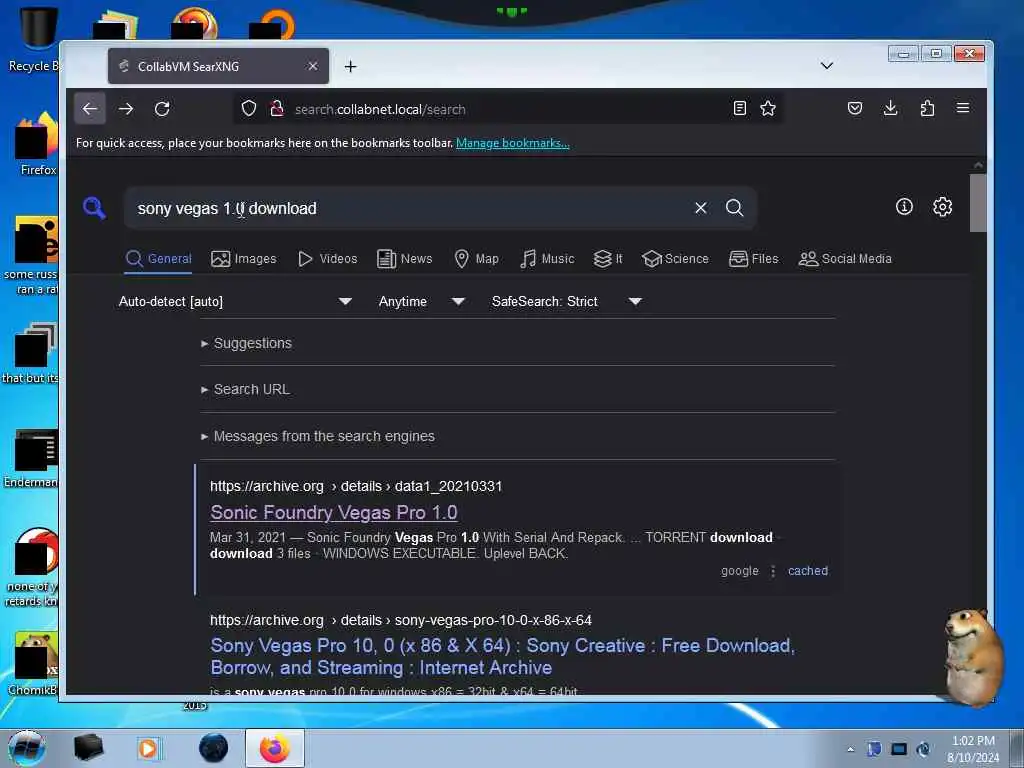Open the Auto-detect language dropdown

[x=235, y=301]
